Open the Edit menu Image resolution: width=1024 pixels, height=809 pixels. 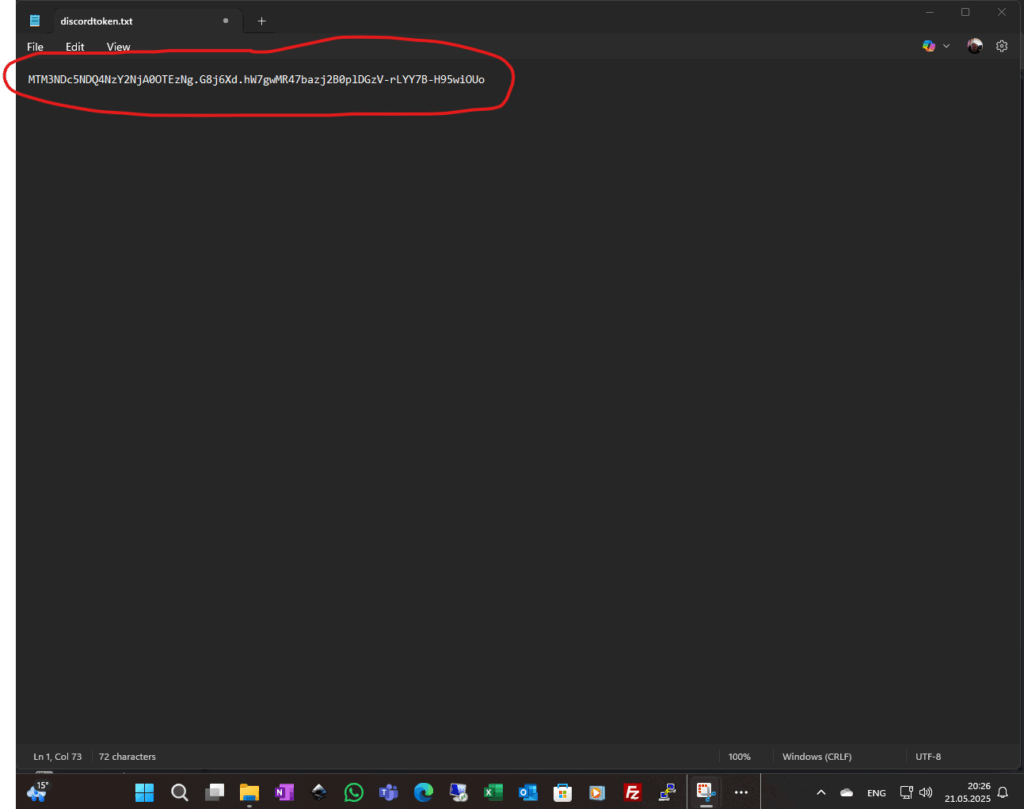click(x=74, y=47)
